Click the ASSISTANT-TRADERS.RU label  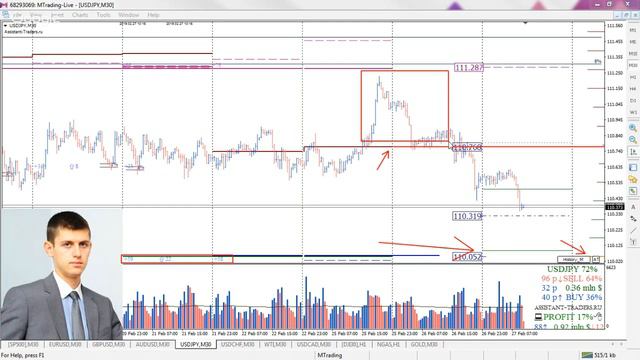tap(568, 308)
